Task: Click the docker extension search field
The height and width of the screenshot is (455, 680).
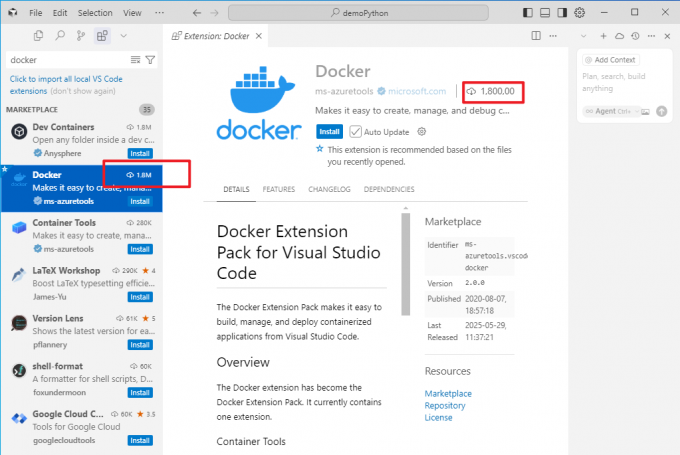Action: [67, 60]
